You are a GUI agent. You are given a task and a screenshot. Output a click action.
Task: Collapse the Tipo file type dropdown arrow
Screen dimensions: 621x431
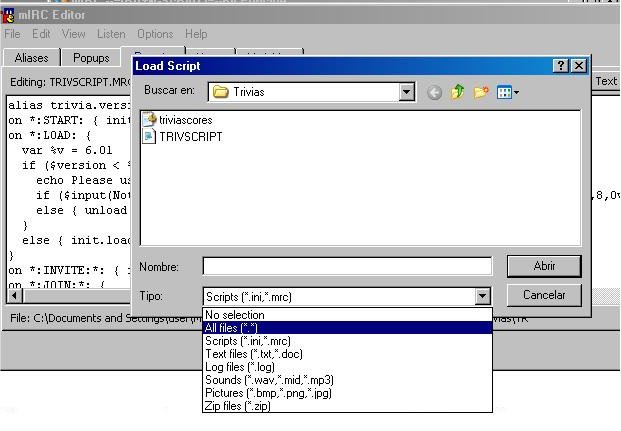point(482,296)
